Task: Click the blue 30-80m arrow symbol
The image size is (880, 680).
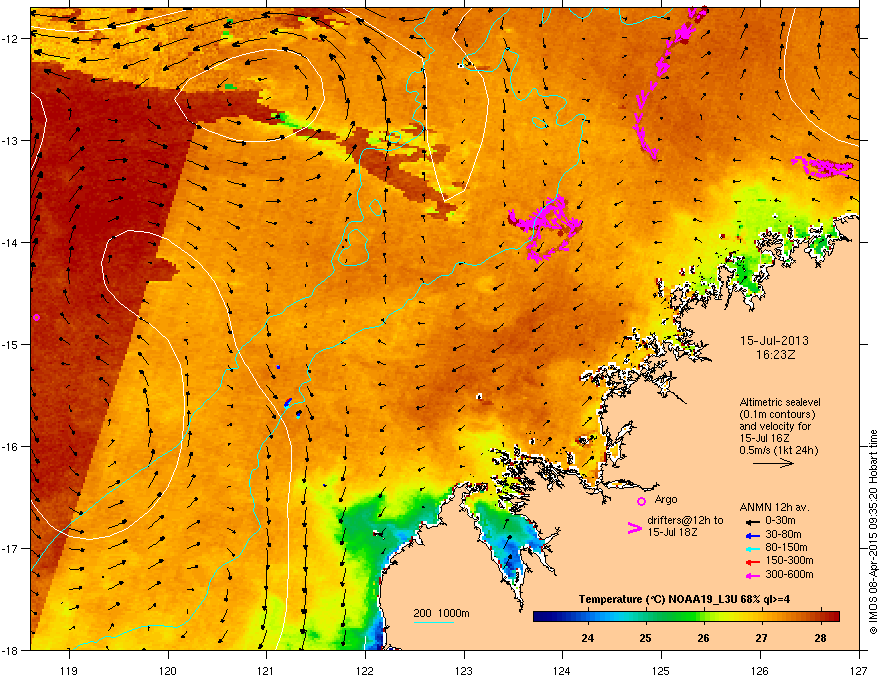Action: tap(752, 535)
